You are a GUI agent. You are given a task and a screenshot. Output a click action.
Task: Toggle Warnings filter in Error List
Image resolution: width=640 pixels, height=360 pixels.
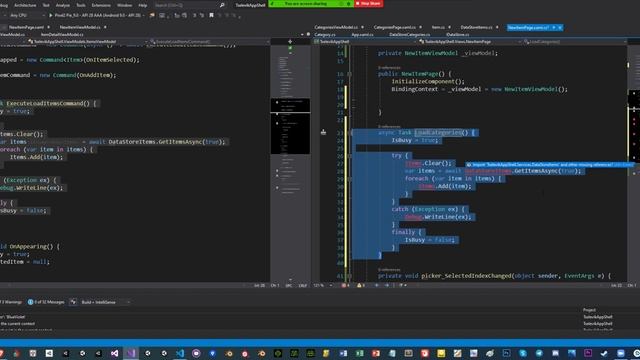pyautogui.click(x=11, y=302)
